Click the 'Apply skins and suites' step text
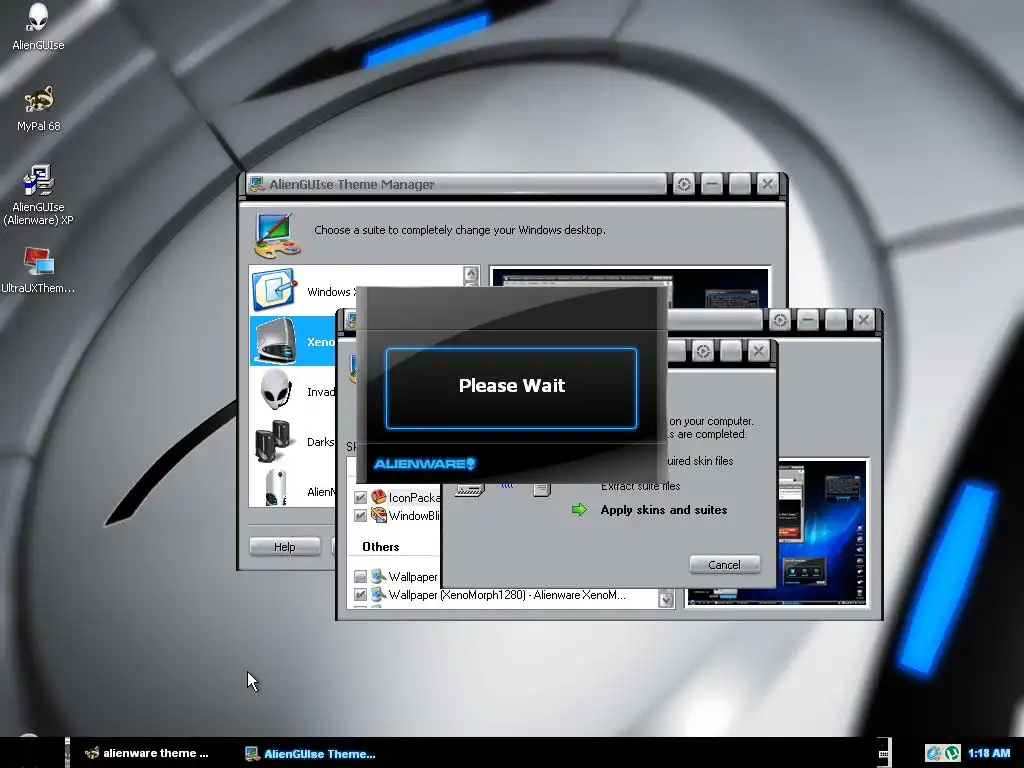Image resolution: width=1024 pixels, height=768 pixels. coord(664,510)
